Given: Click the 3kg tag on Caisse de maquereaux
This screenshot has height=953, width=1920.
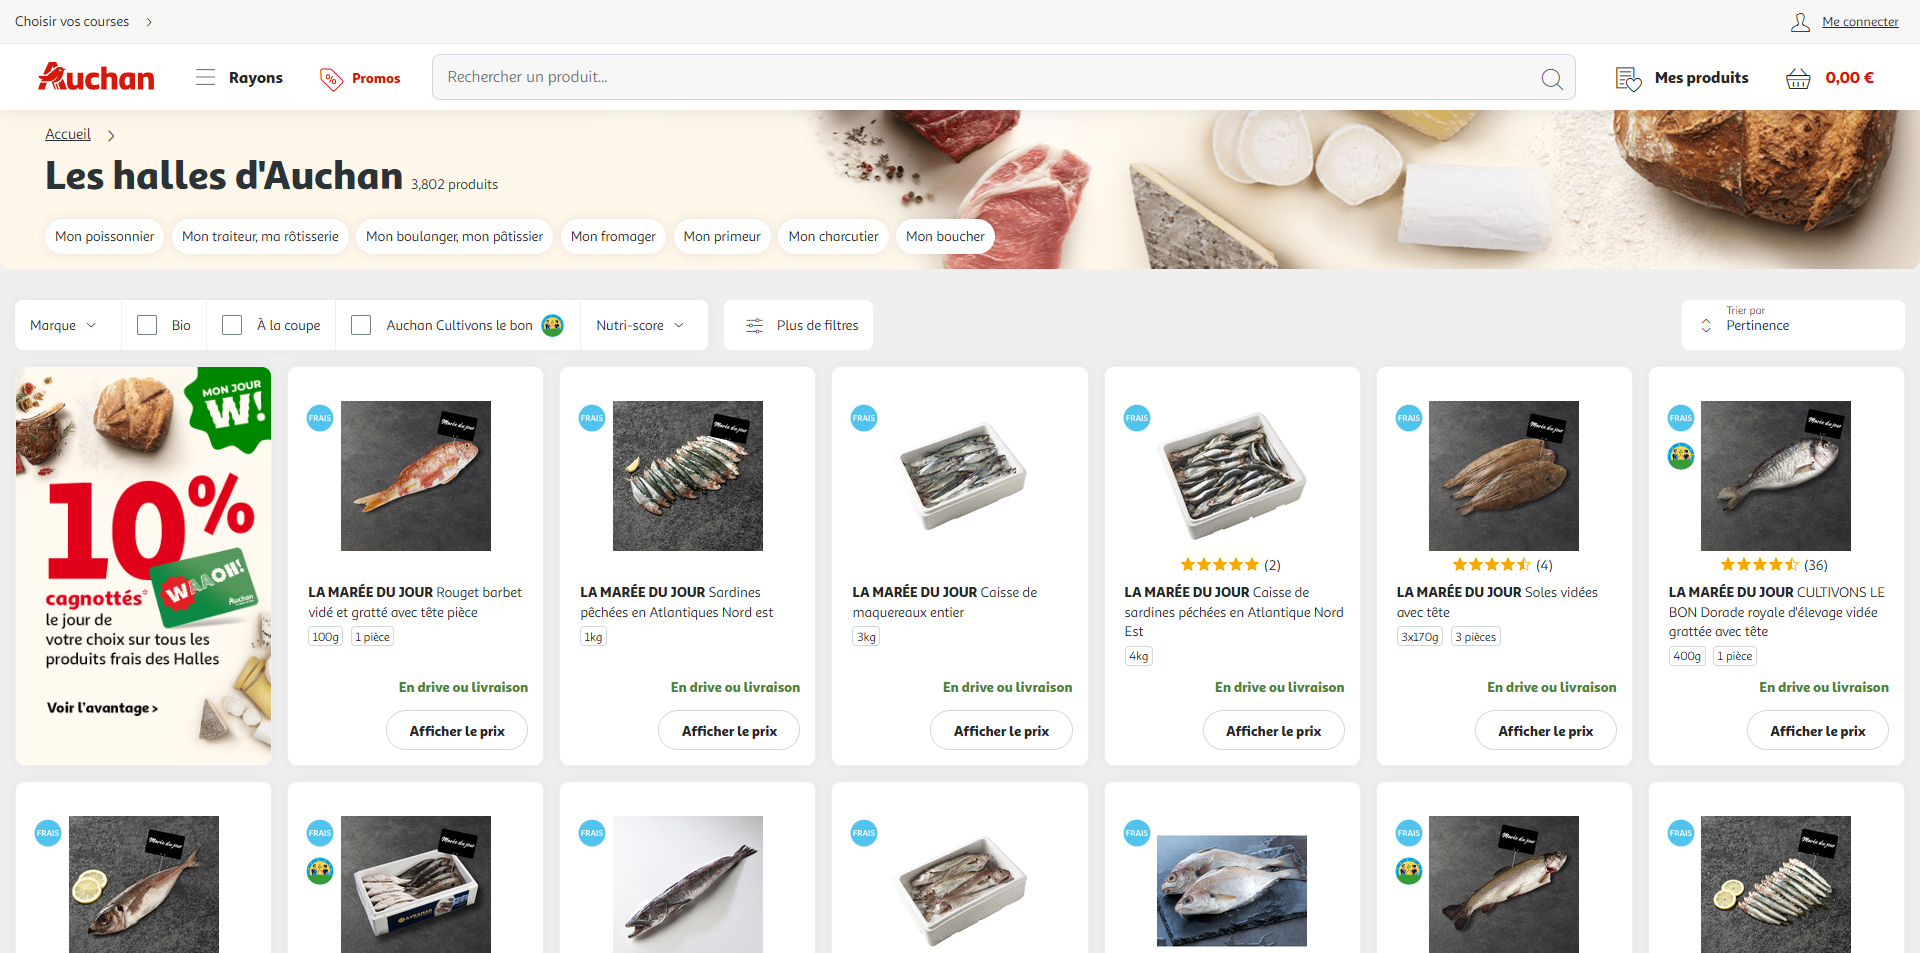Looking at the screenshot, I should (866, 637).
